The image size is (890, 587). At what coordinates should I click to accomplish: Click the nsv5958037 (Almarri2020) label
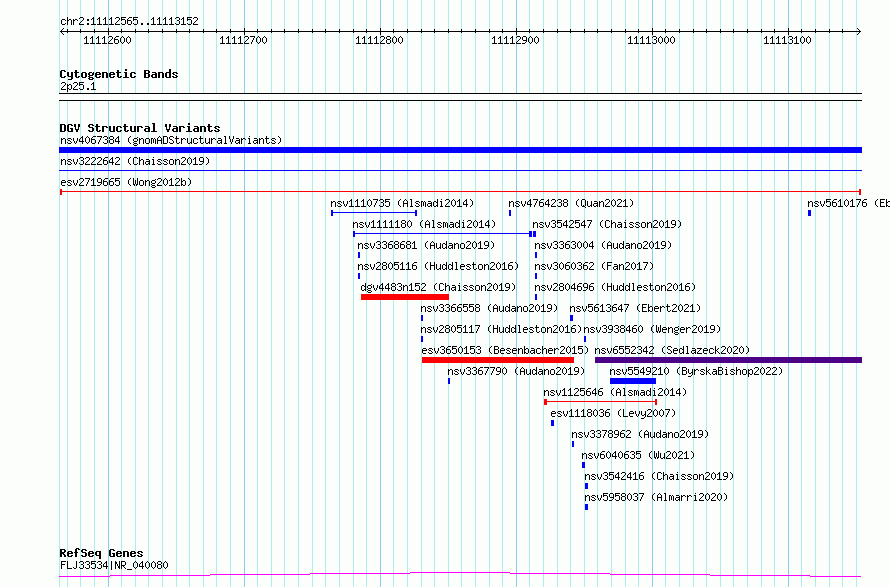(656, 497)
